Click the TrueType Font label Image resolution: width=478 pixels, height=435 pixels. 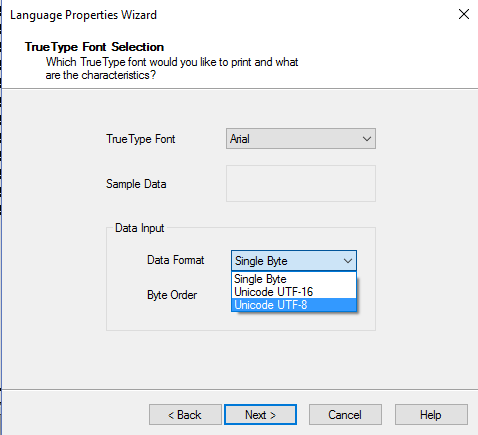coord(140,139)
